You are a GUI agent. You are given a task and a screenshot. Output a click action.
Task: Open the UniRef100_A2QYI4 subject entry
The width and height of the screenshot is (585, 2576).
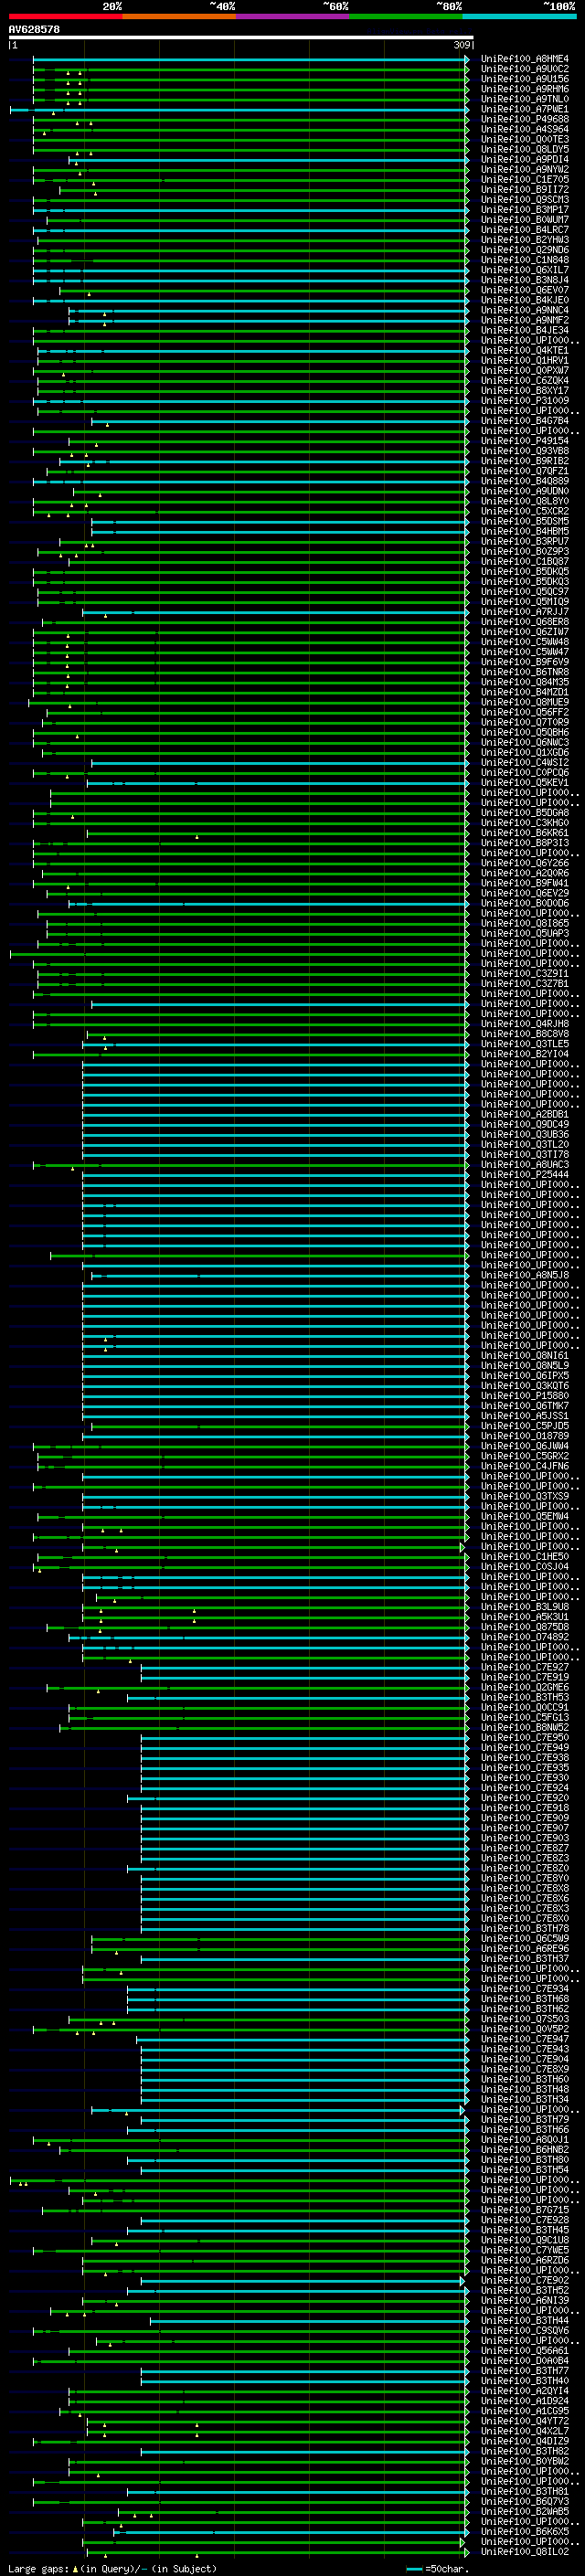coord(524,2390)
